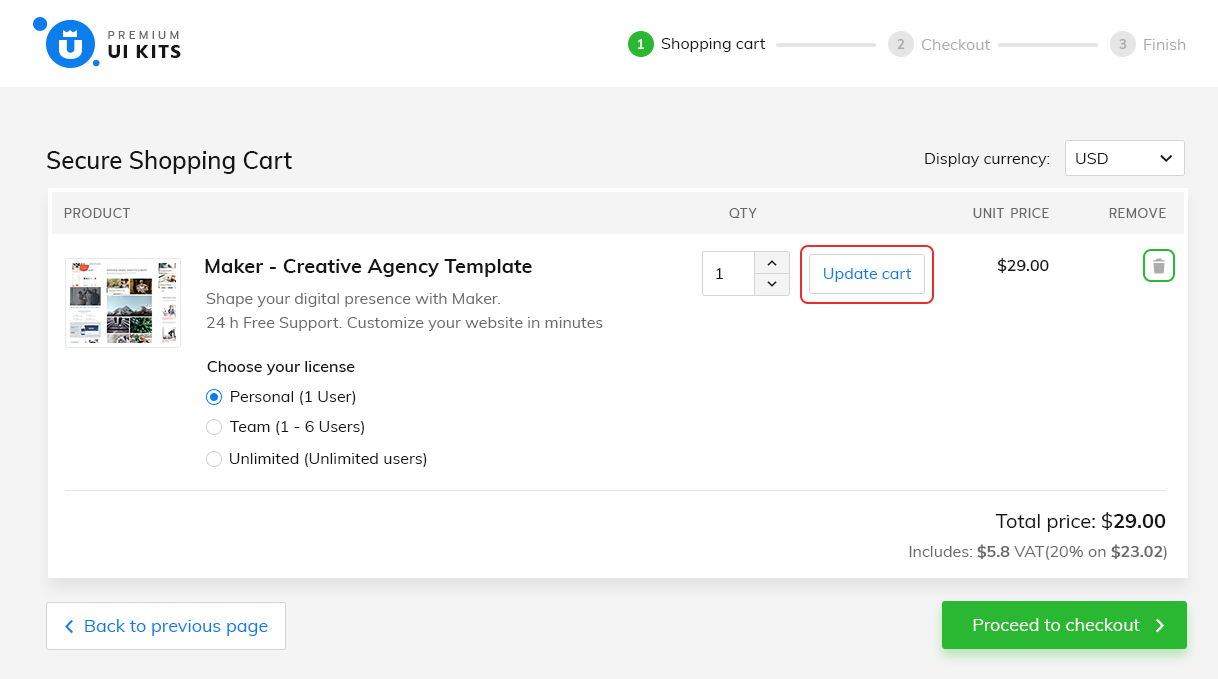Select Personal (1 User) license
Screen dimensions: 1218x679
coord(214,397)
